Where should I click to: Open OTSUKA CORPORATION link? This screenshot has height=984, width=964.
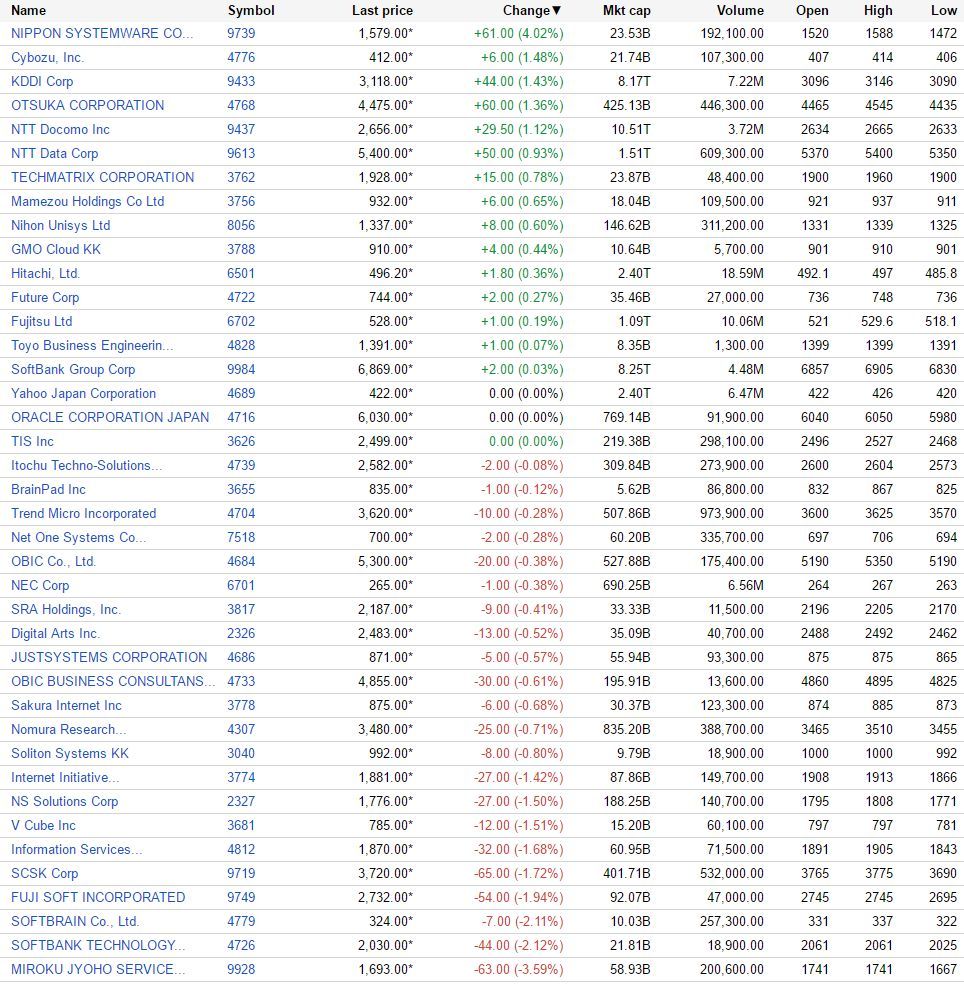coord(87,105)
